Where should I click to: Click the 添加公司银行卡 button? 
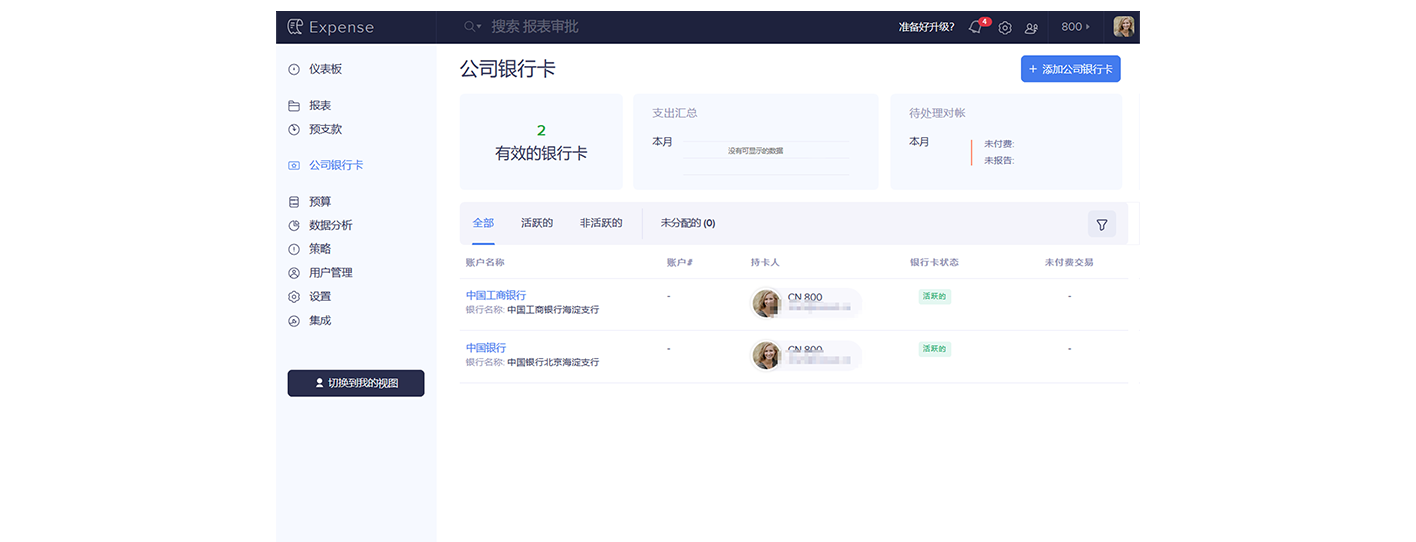coord(1070,69)
